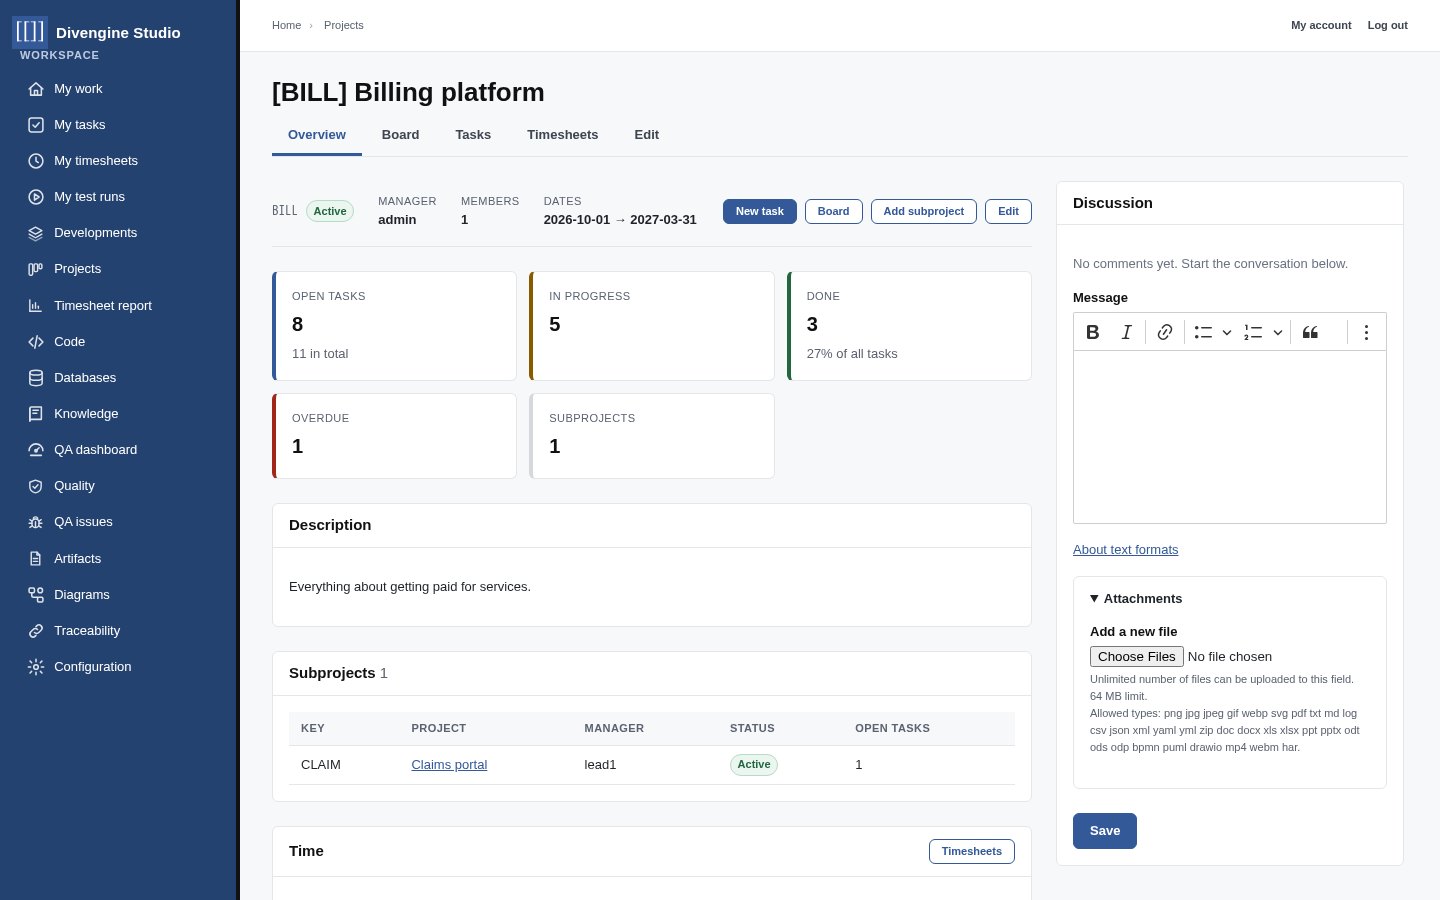Open bulleted list style dropdown arrow
This screenshot has width=1440, height=900.
1227,332
